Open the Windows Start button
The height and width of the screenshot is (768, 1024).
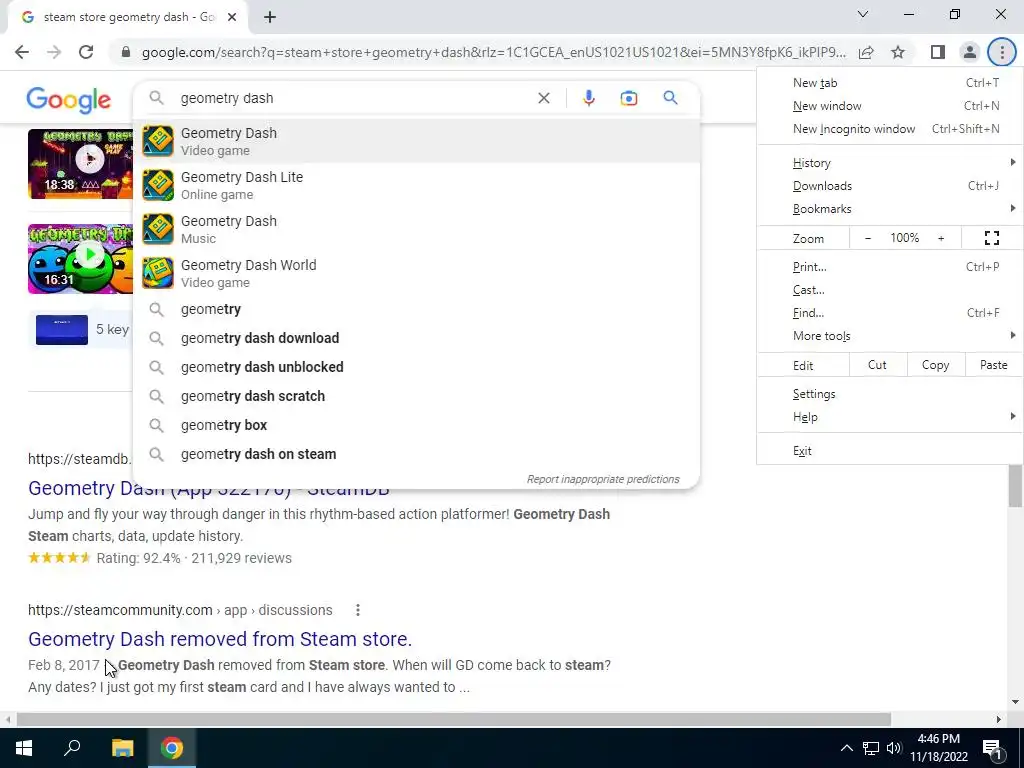click(x=24, y=748)
